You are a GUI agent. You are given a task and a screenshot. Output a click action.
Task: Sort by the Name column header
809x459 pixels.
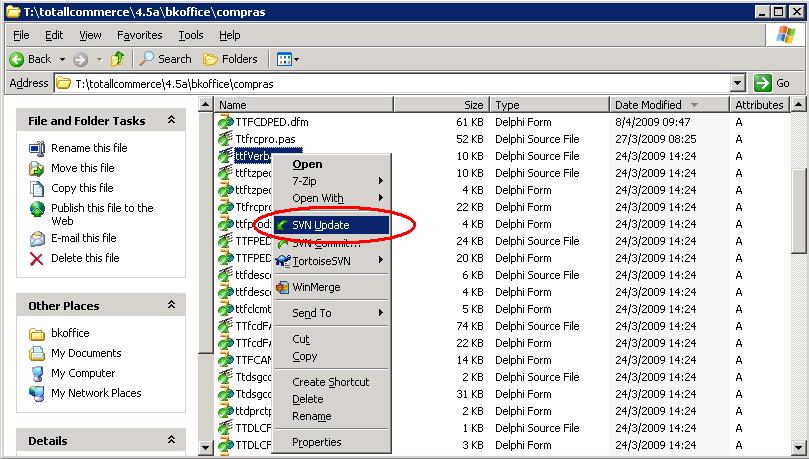tap(304, 105)
